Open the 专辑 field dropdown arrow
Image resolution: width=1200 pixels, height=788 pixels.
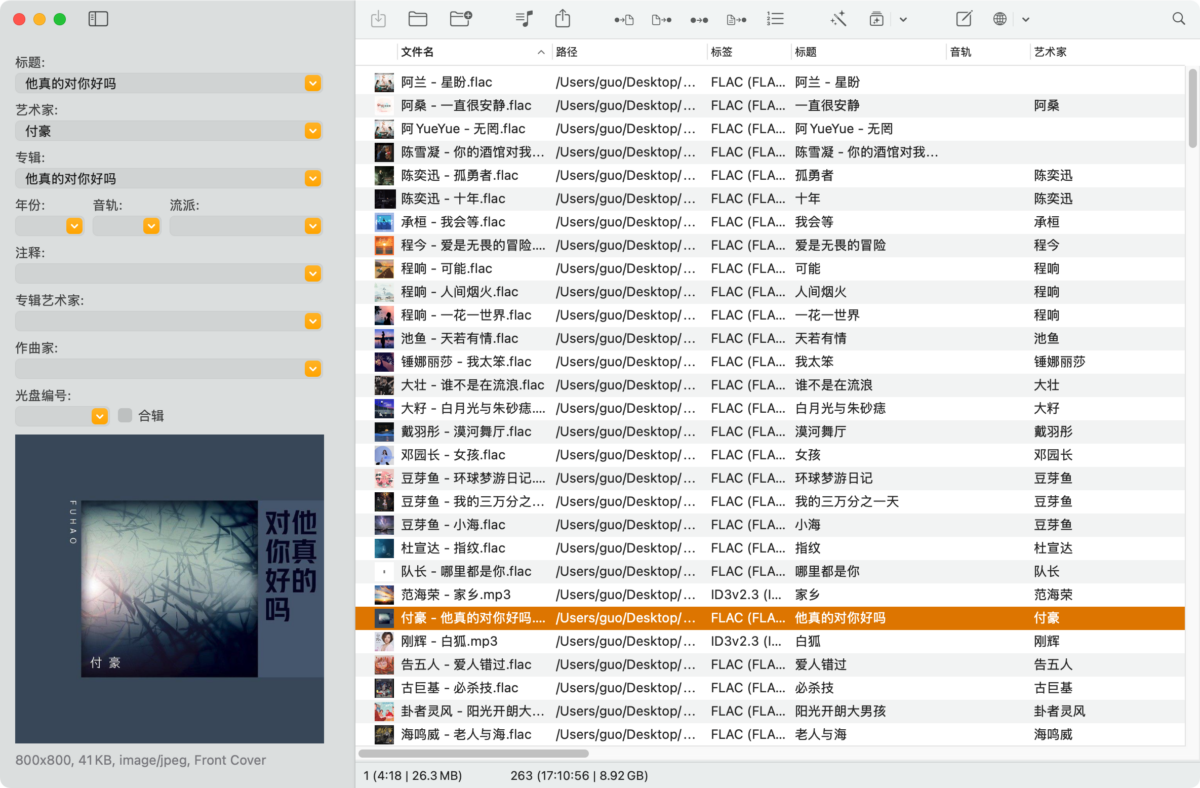313,178
